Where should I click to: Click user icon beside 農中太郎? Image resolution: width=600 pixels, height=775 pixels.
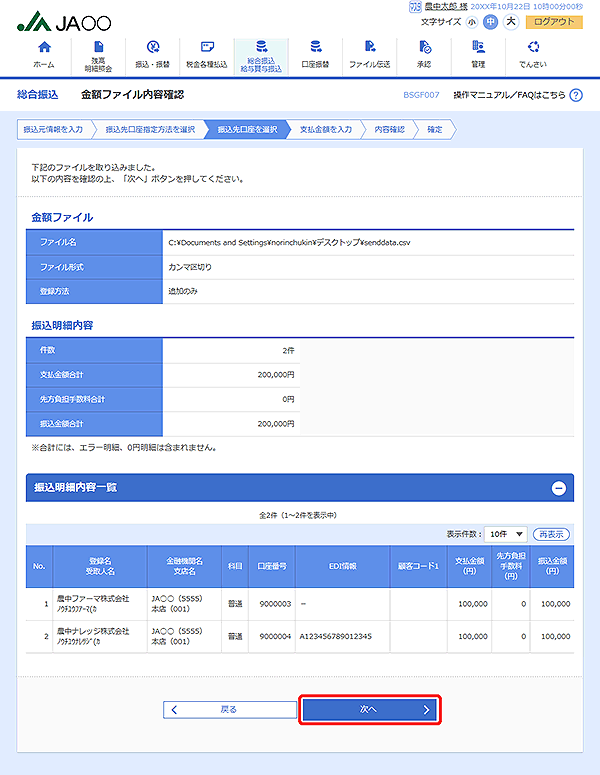click(x=415, y=6)
